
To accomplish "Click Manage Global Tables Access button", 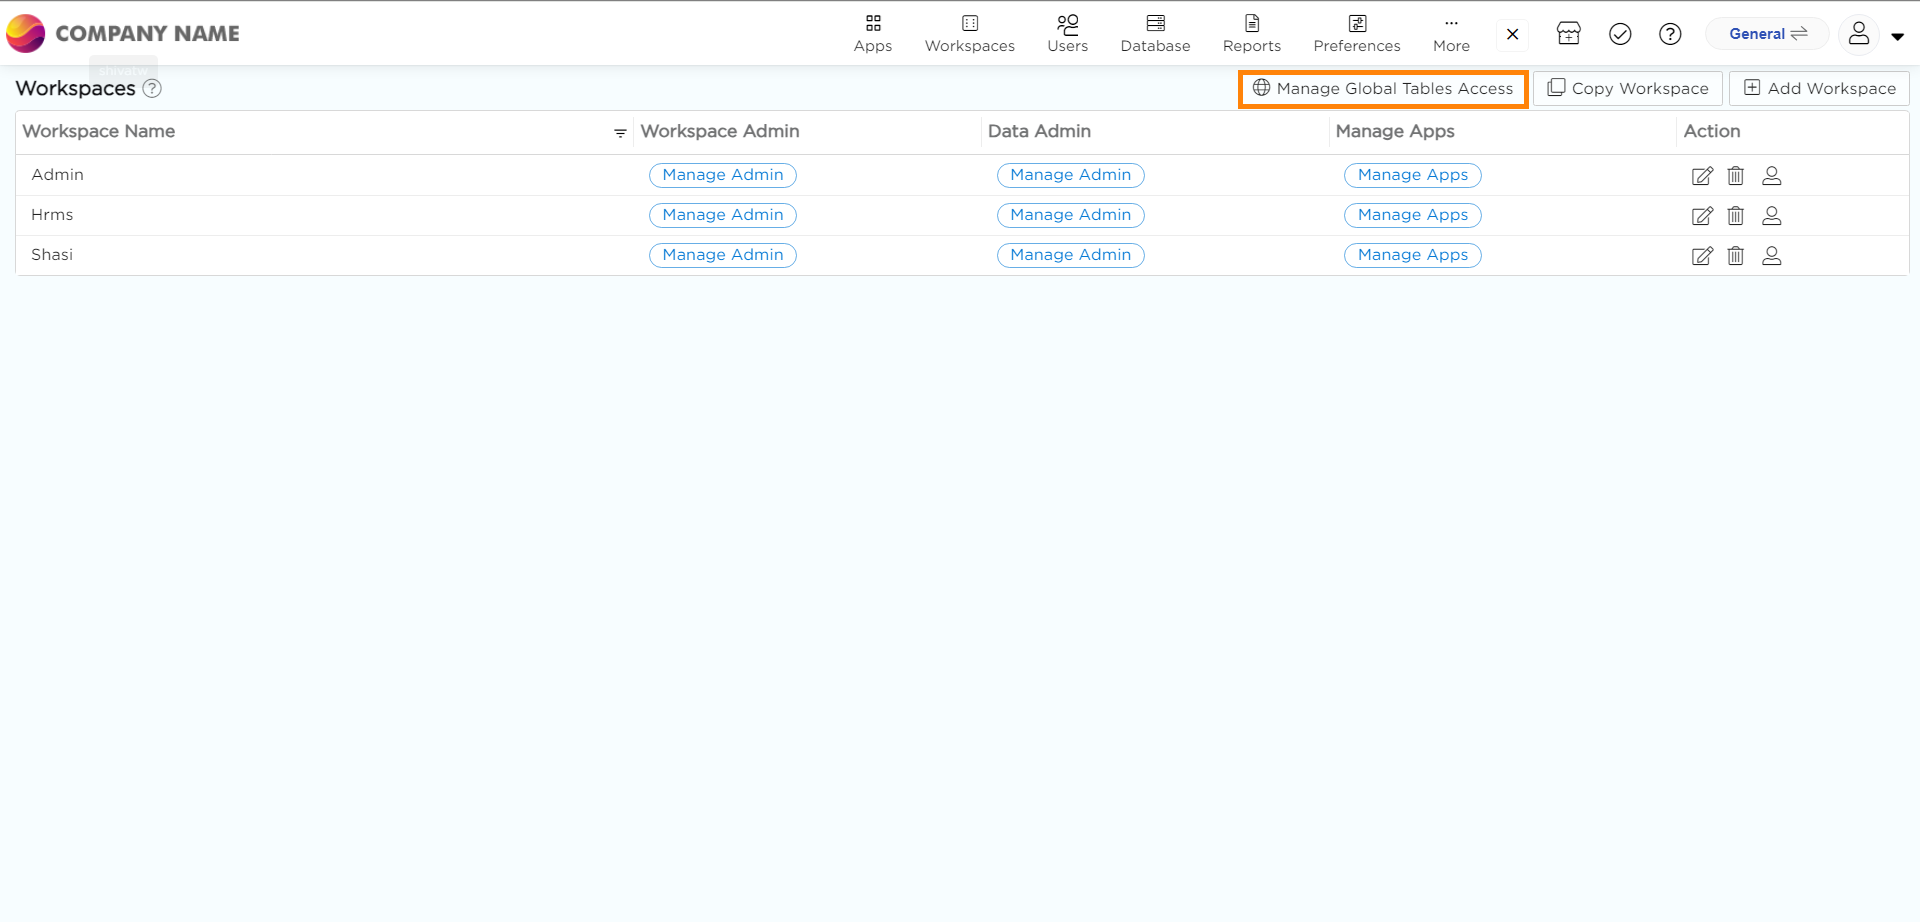I will click(x=1383, y=89).
